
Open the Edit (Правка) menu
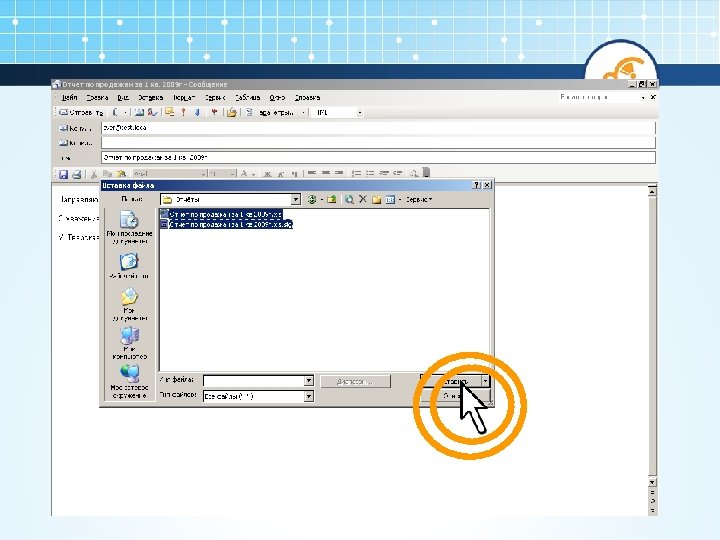[x=97, y=98]
